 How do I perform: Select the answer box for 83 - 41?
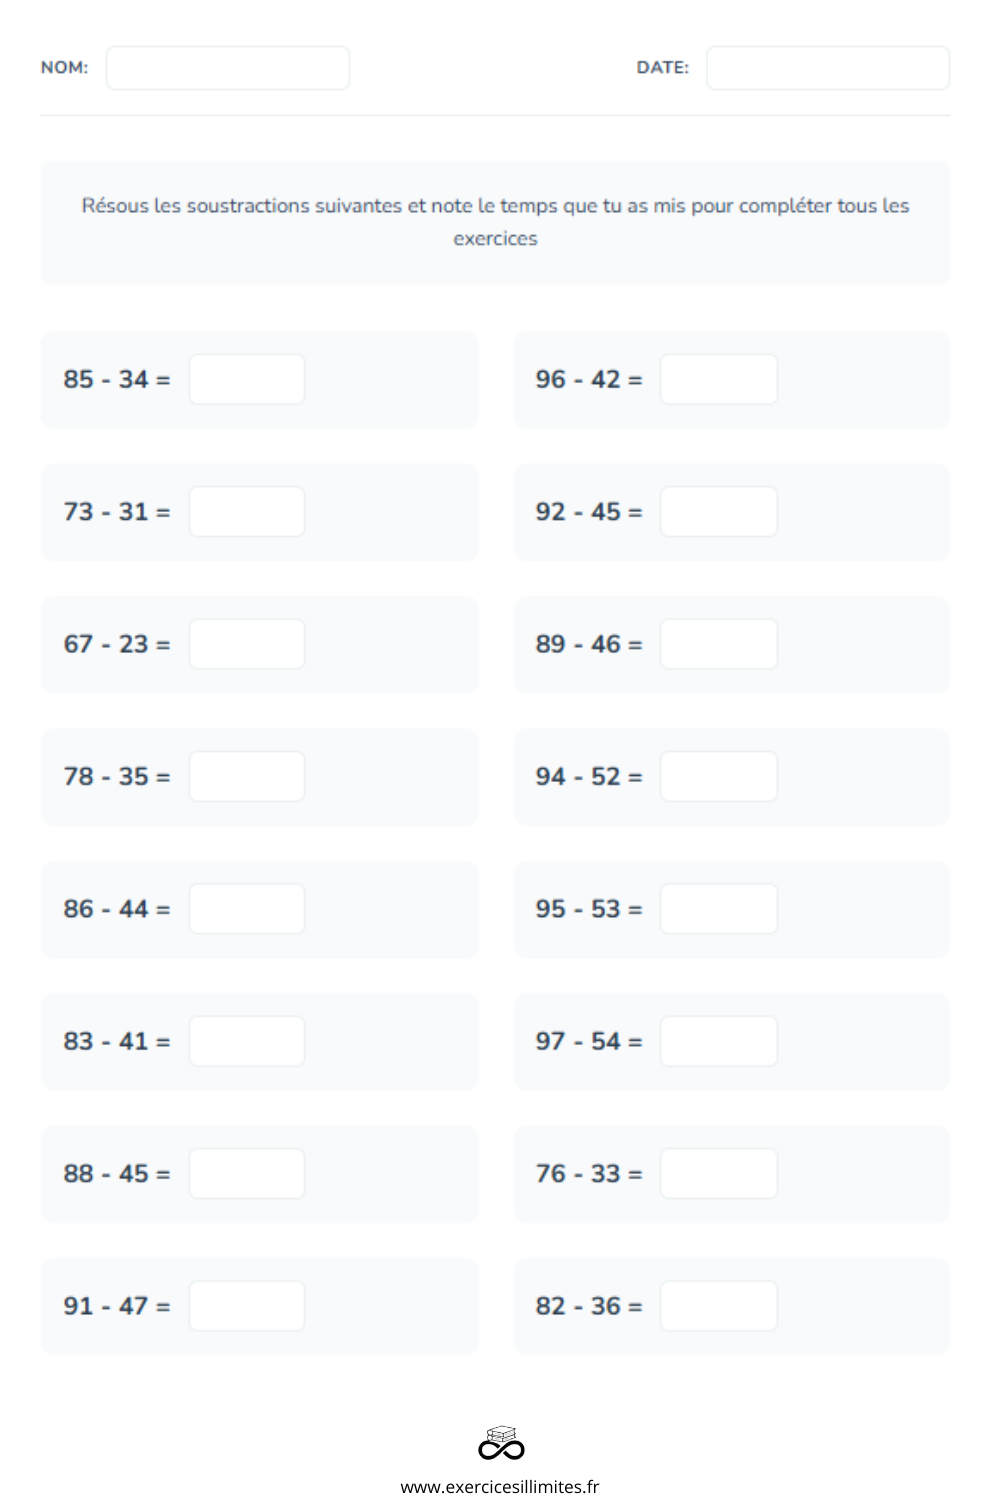pyautogui.click(x=247, y=1041)
